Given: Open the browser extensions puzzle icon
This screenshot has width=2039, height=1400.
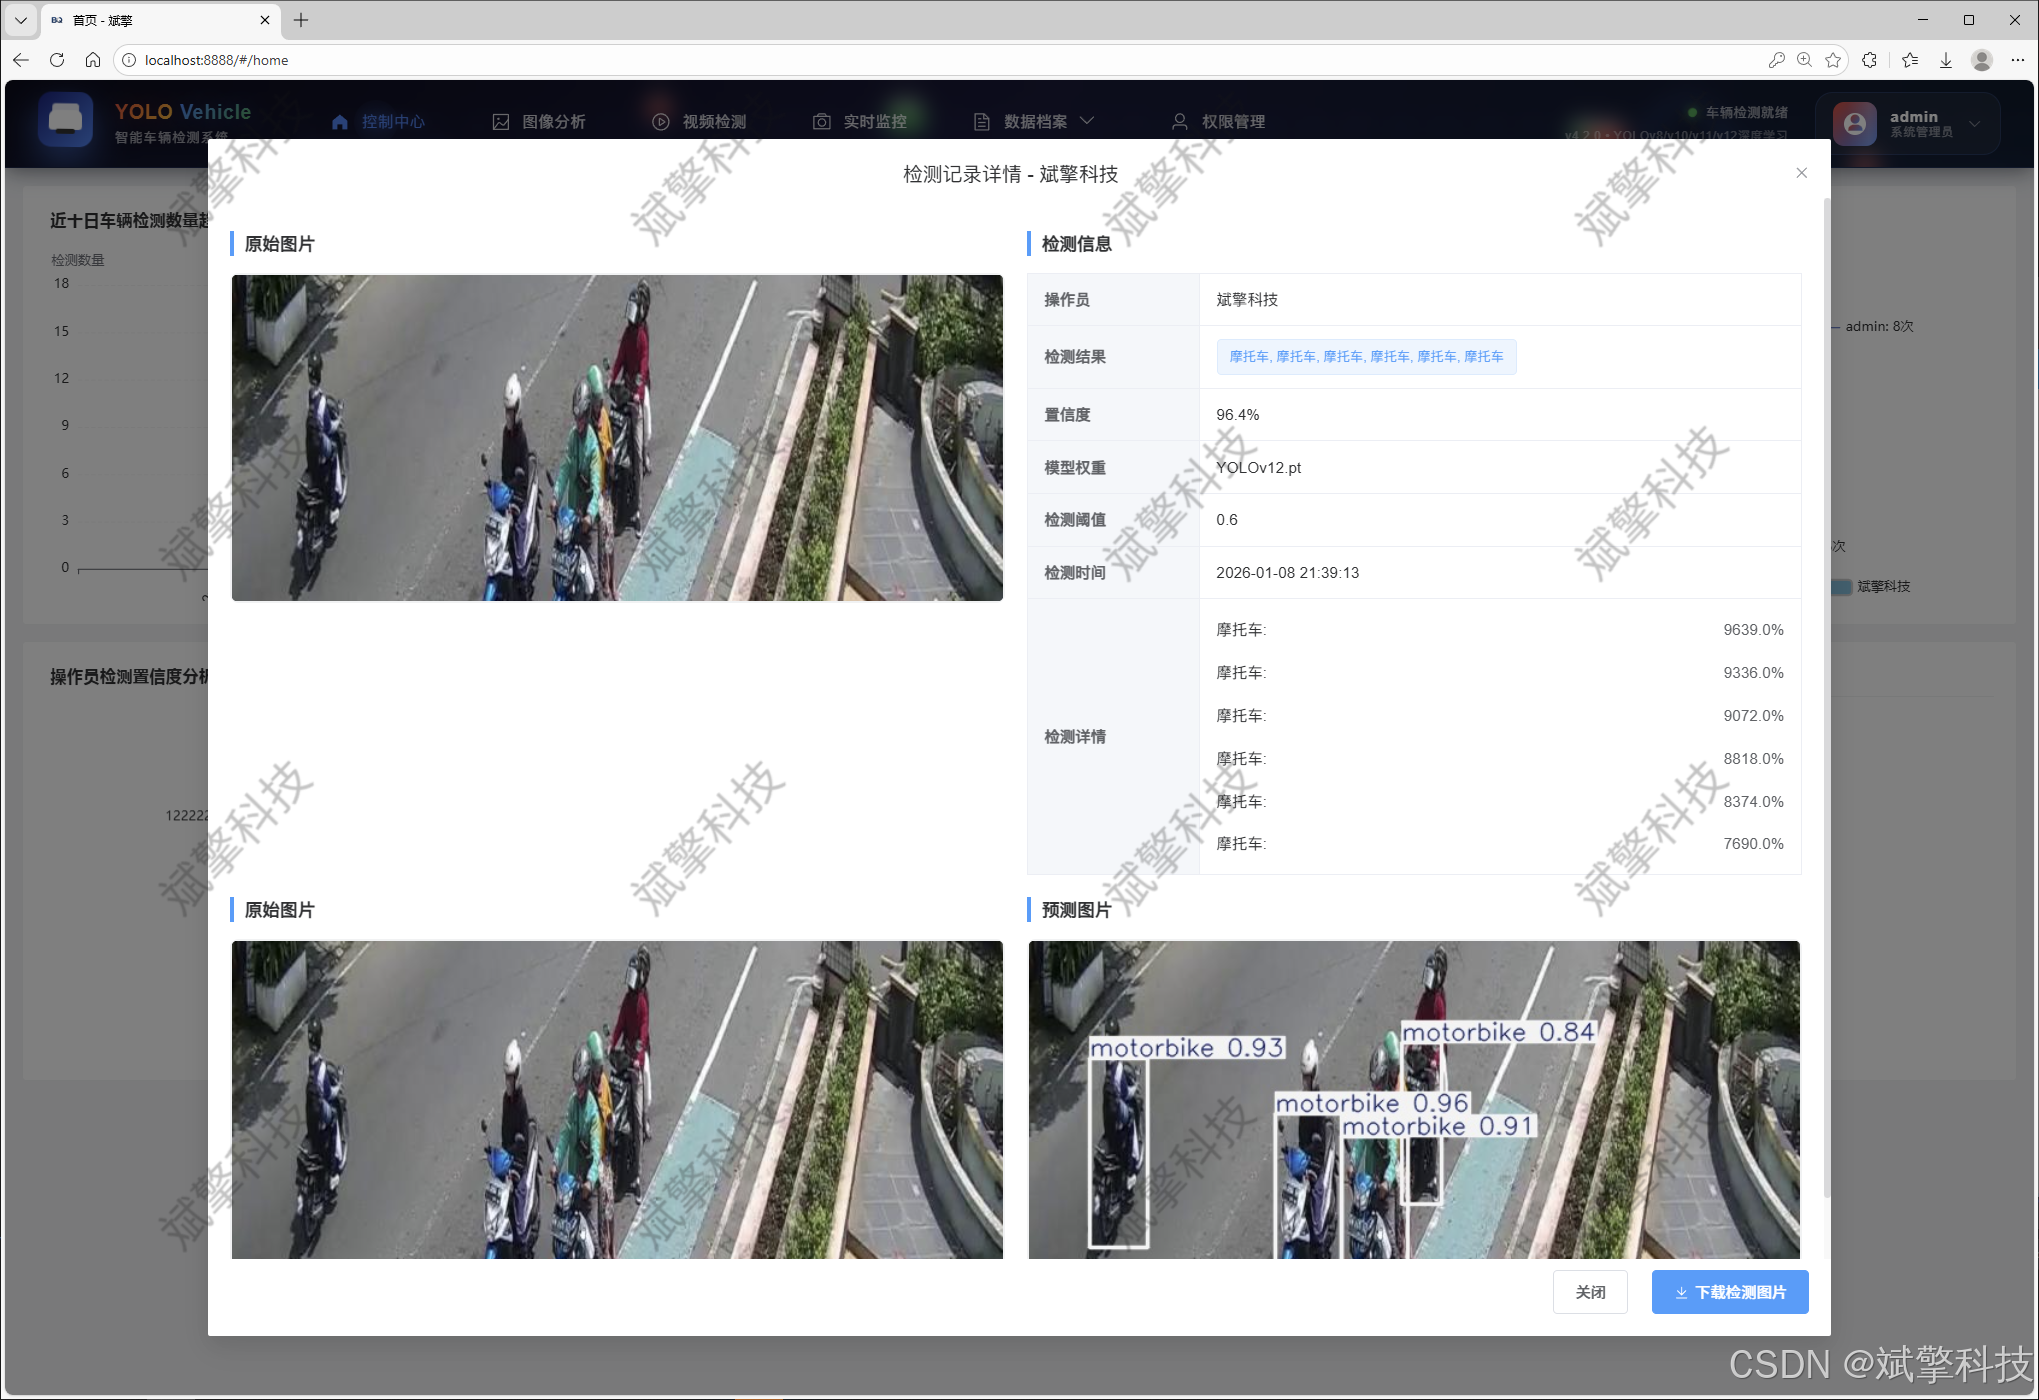Looking at the screenshot, I should (x=1869, y=60).
